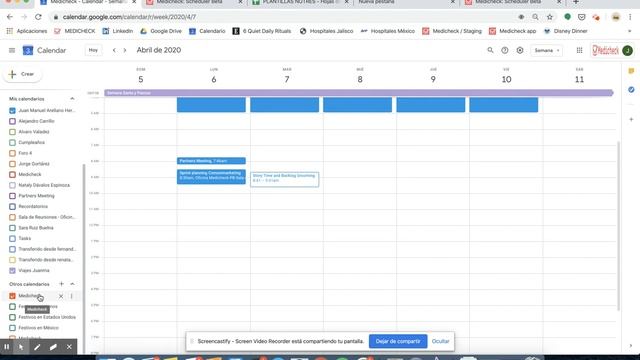This screenshot has height=360, width=640.
Task: Open Partners Meeting event on Monday
Action: [211, 161]
